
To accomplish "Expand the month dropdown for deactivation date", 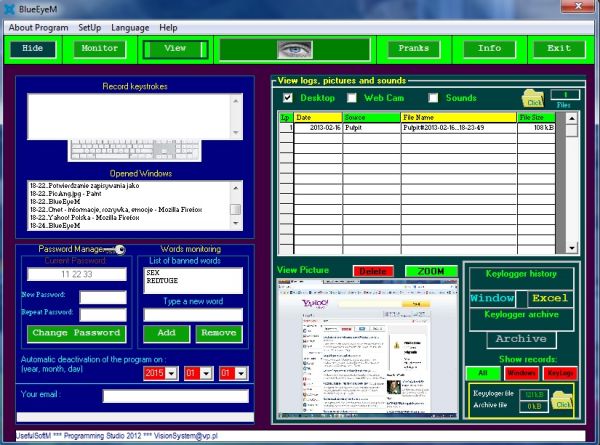I will coord(206,373).
